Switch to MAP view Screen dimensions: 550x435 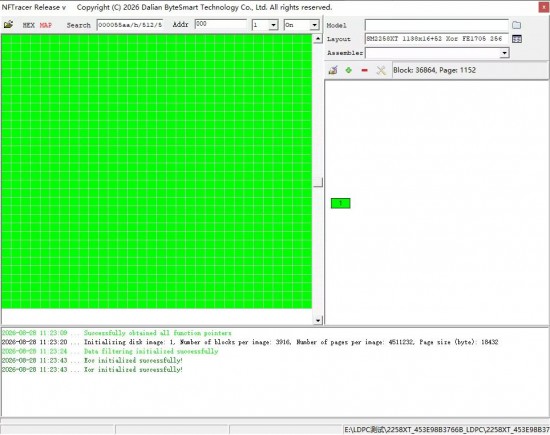(x=46, y=25)
